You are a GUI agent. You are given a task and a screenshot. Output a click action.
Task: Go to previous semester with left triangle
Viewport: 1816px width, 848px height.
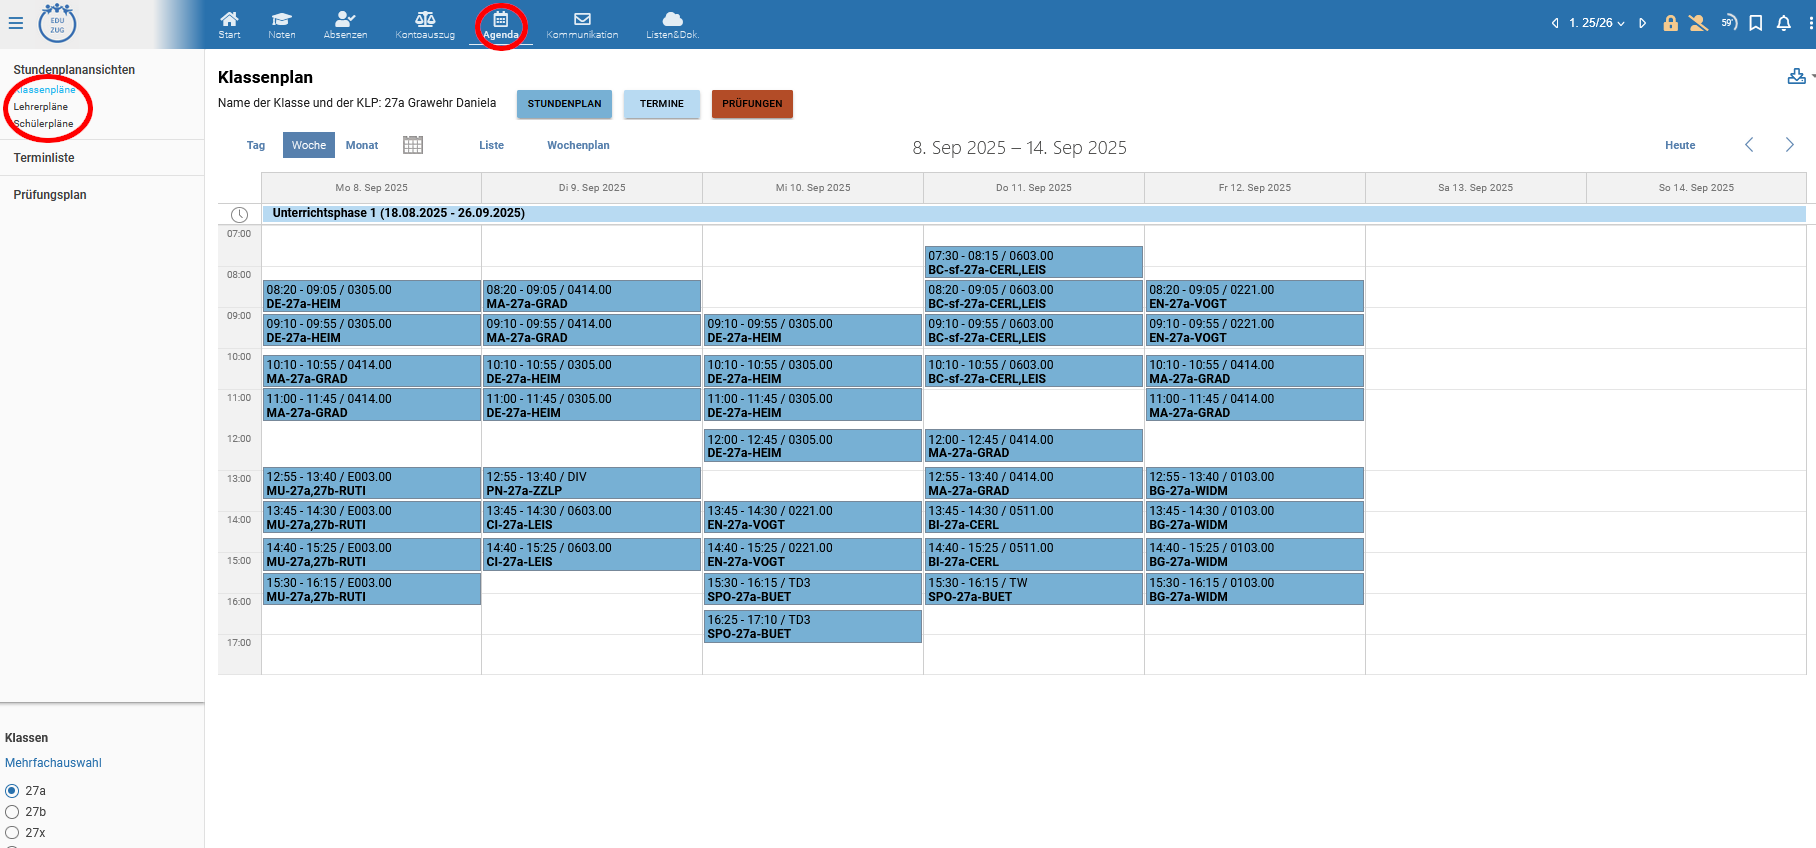coord(1555,23)
